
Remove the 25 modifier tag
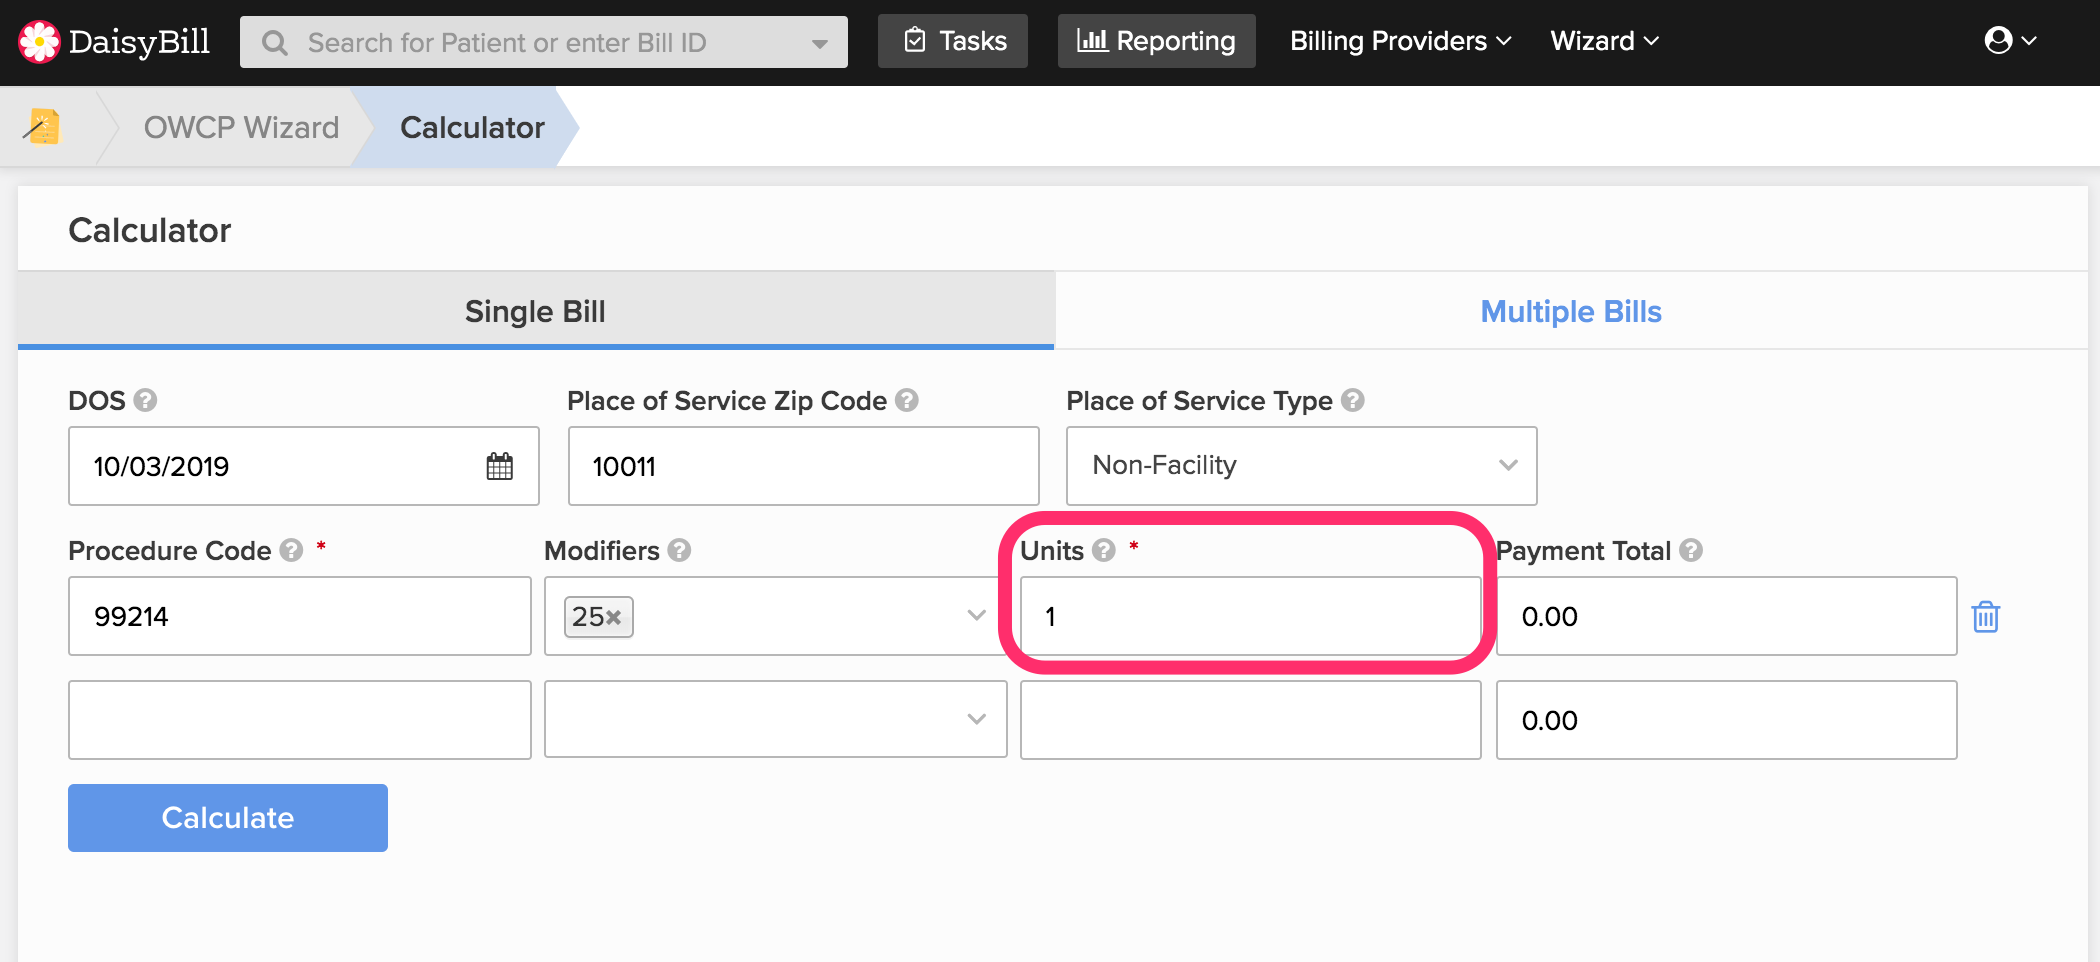point(613,618)
